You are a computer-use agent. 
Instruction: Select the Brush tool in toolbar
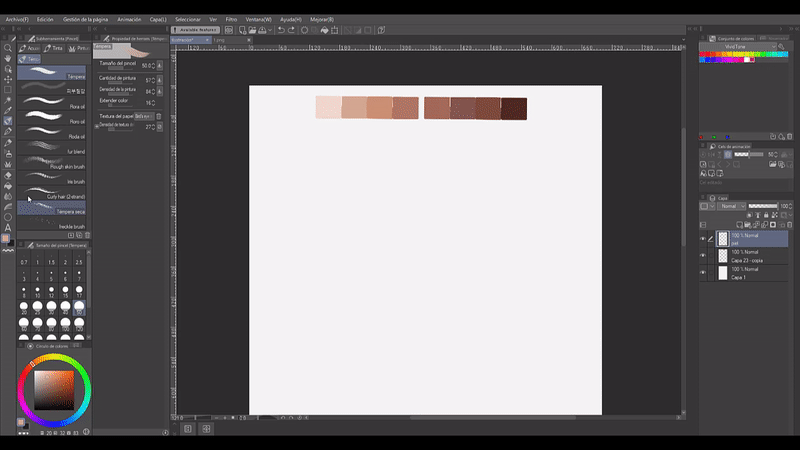click(x=8, y=121)
